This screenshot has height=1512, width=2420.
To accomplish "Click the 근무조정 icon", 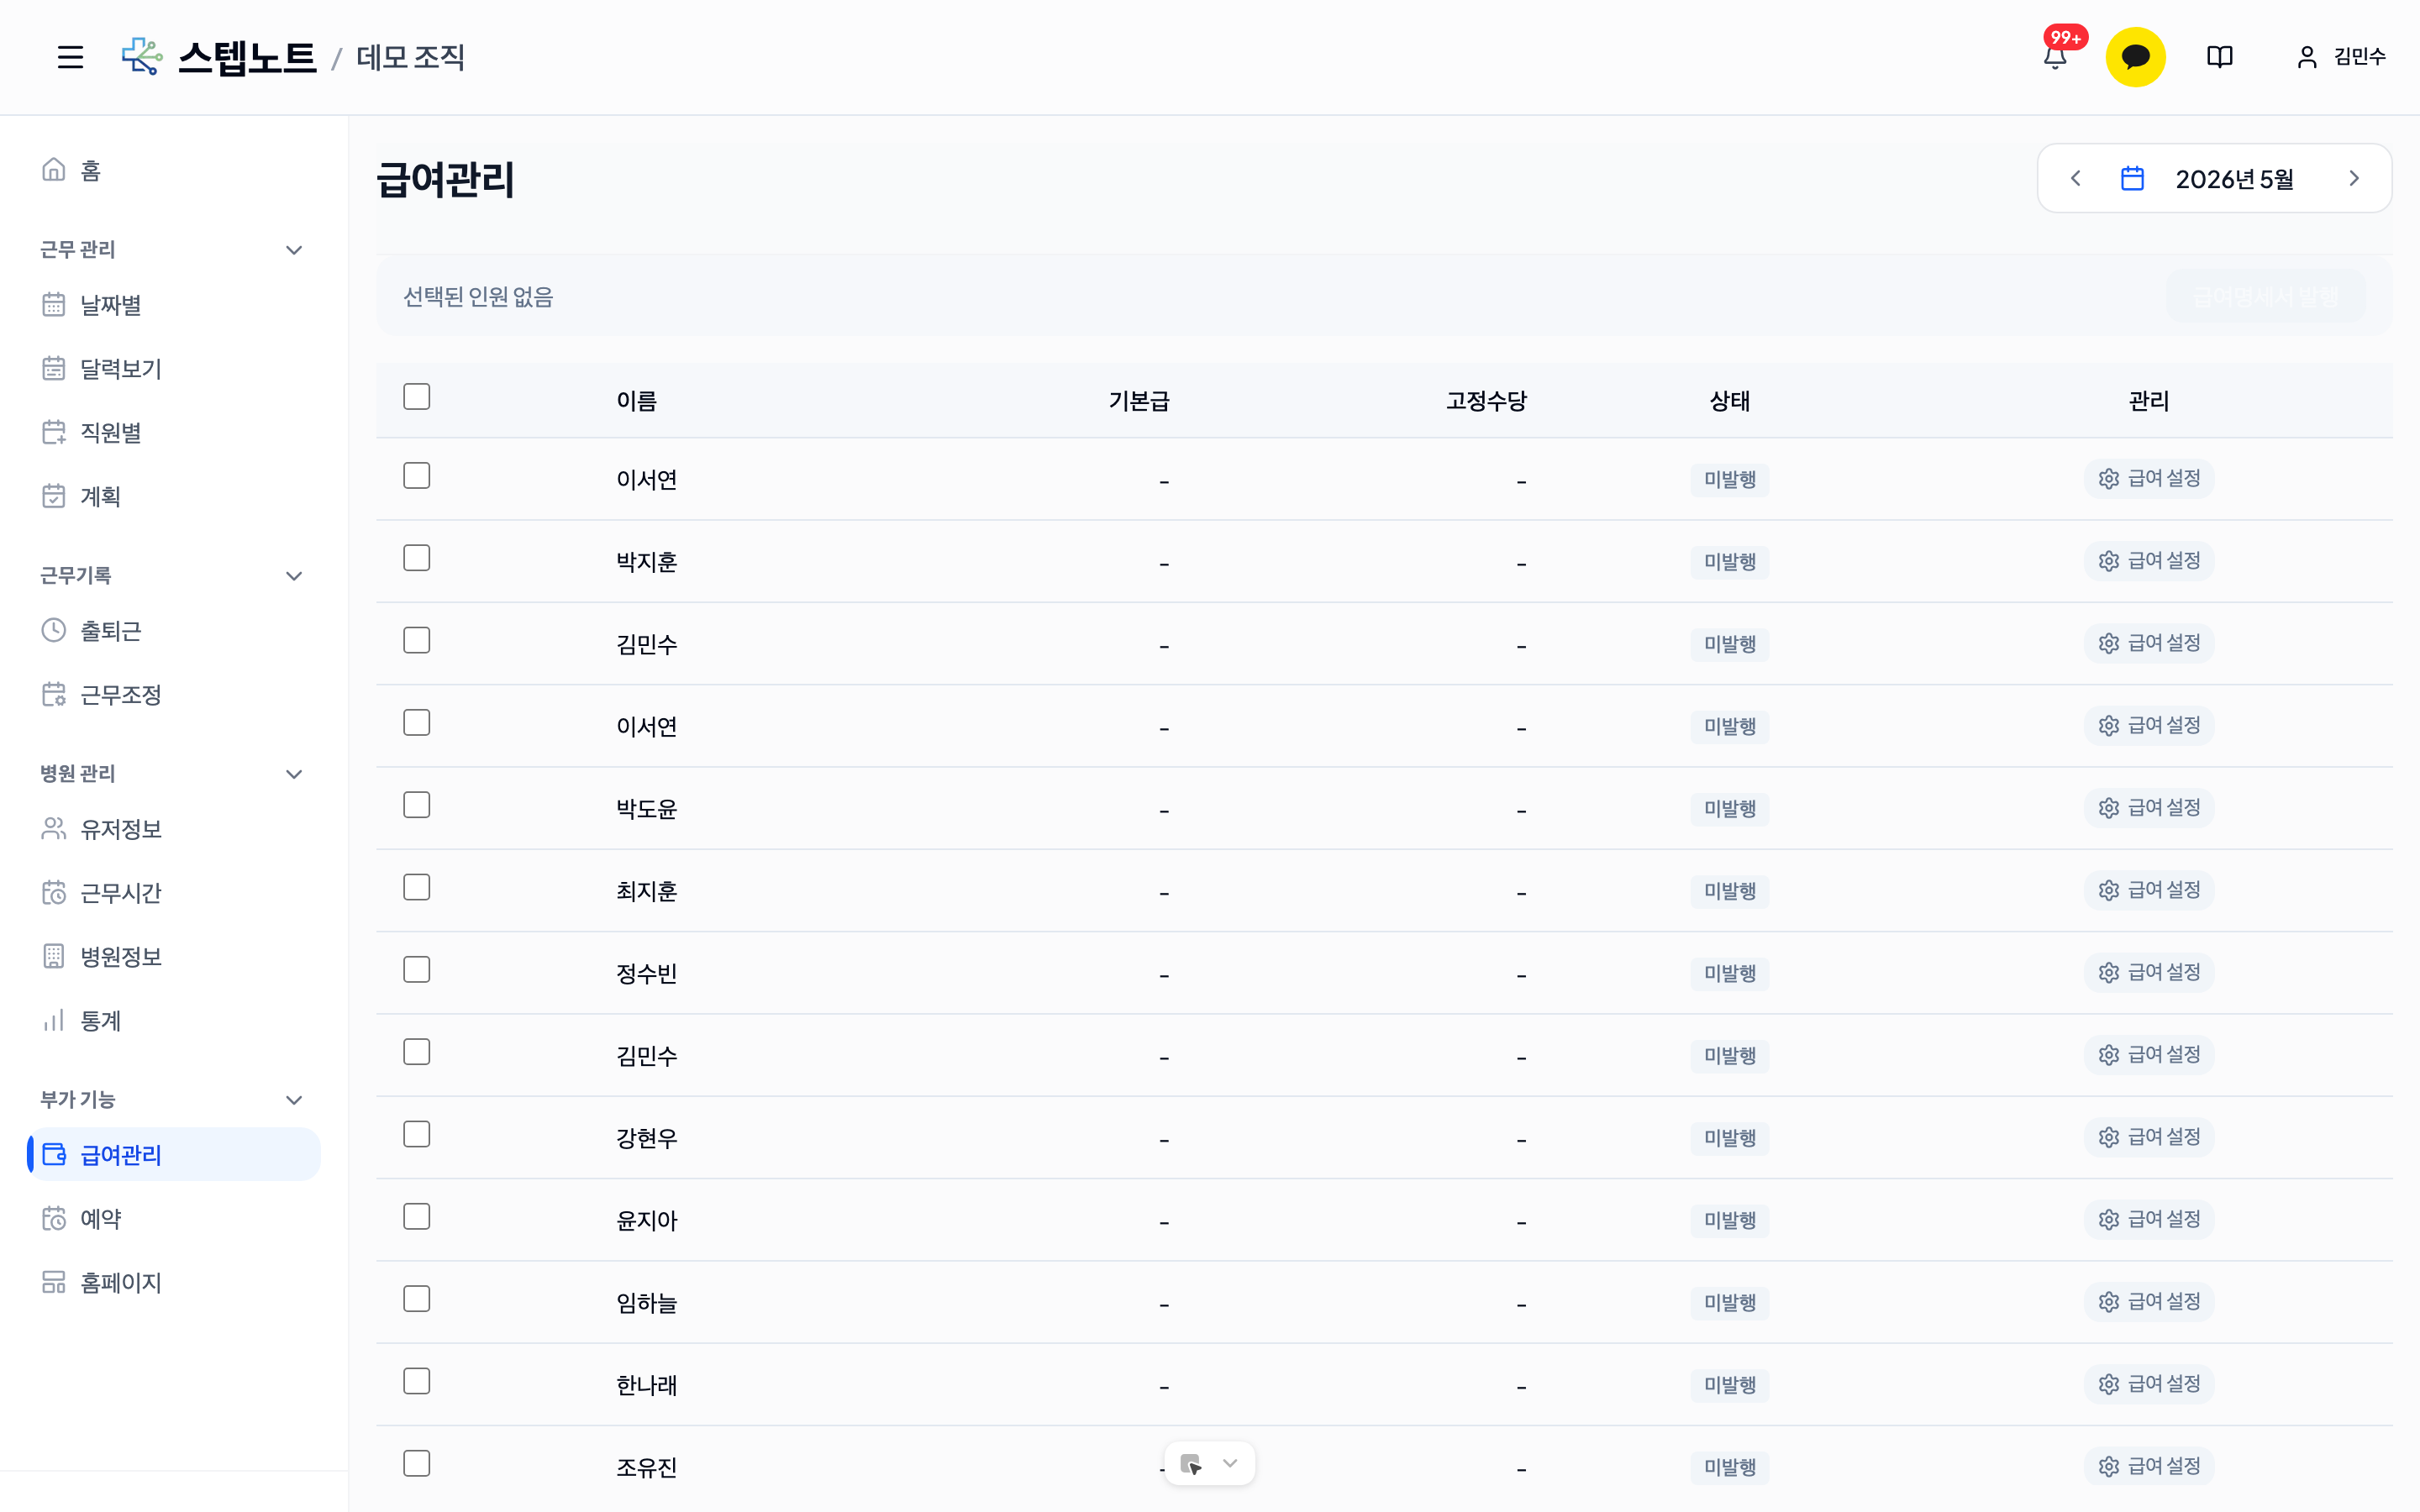I will click(54, 694).
